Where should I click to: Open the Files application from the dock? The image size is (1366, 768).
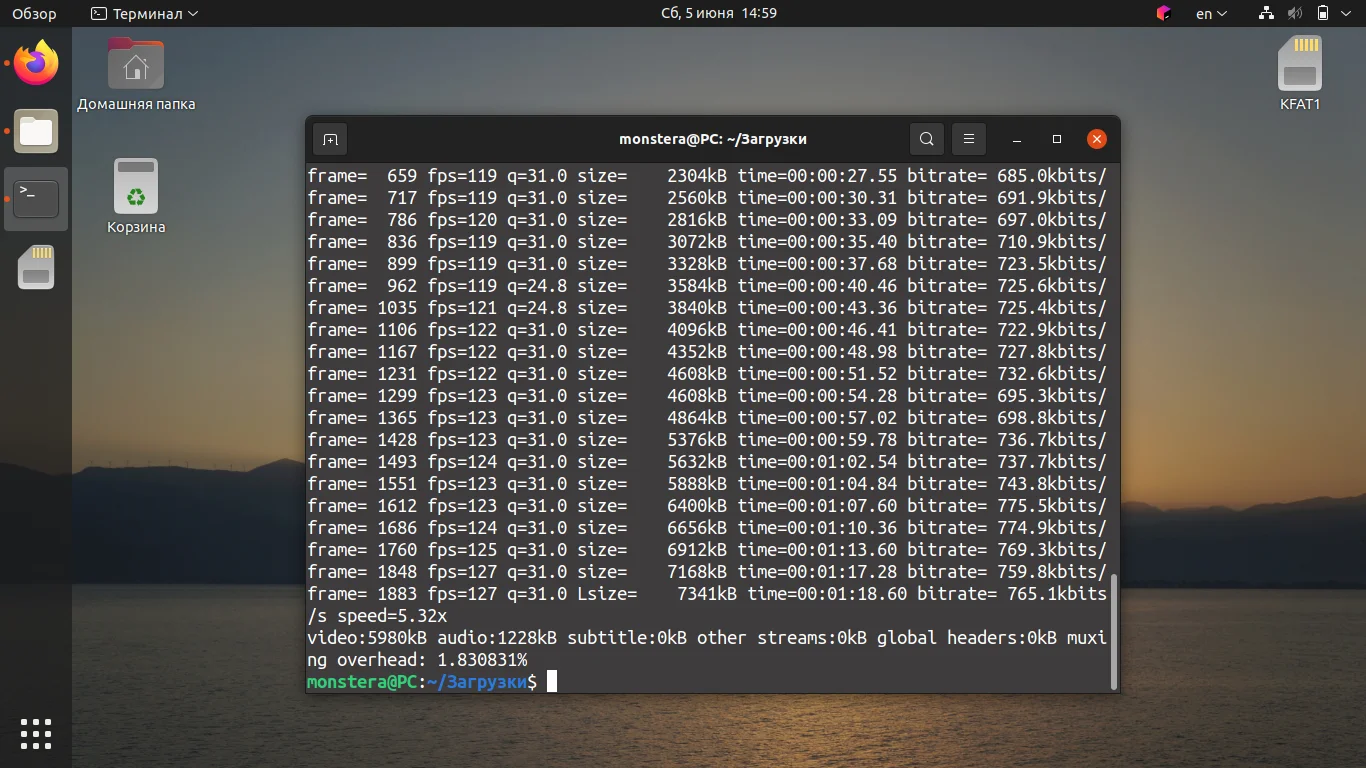coord(36,131)
